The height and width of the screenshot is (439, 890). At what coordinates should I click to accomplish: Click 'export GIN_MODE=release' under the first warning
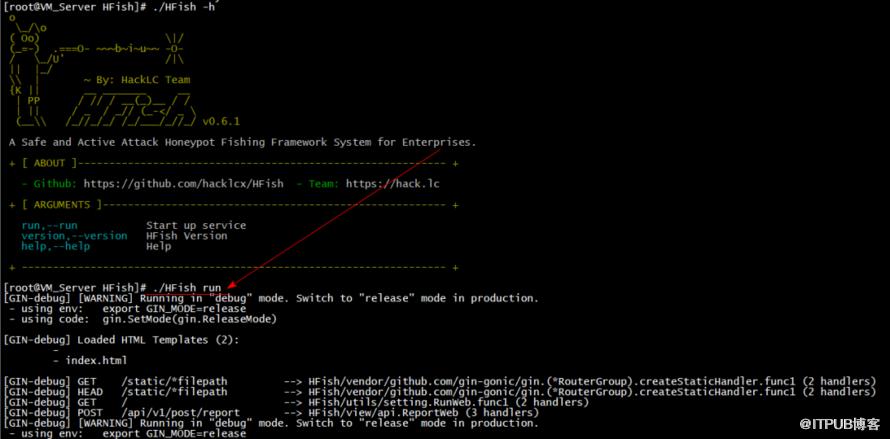tap(174, 309)
